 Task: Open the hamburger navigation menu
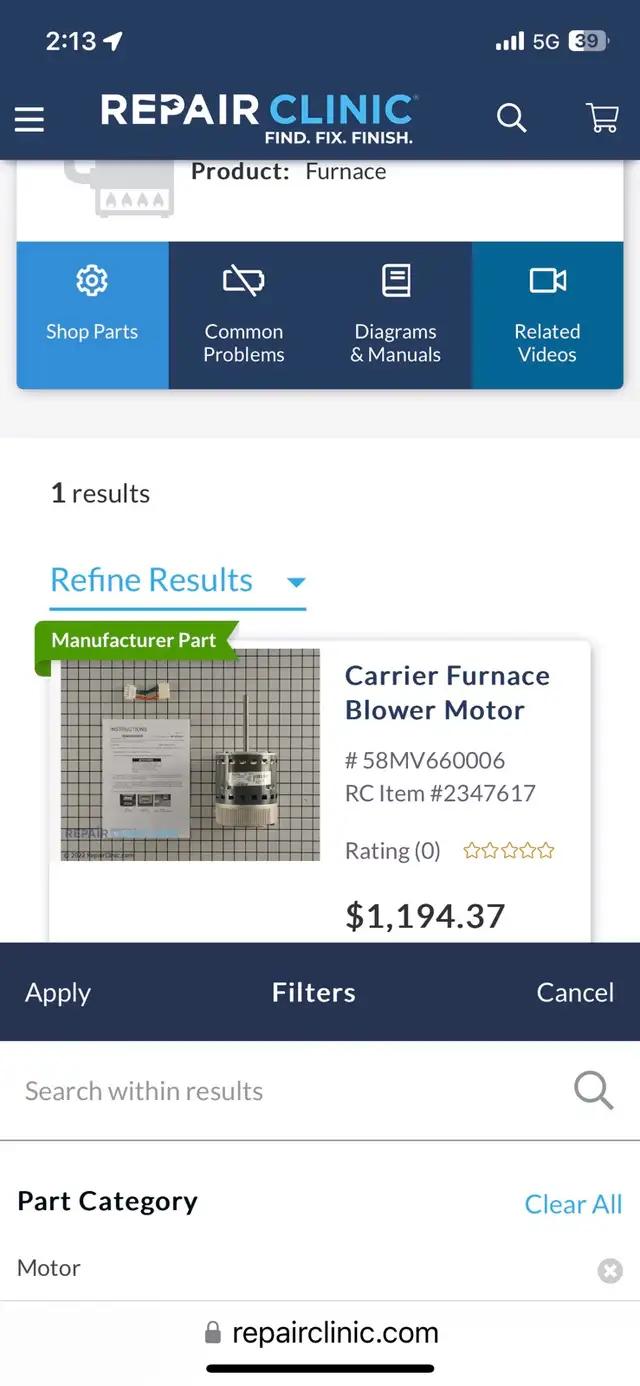click(x=29, y=119)
